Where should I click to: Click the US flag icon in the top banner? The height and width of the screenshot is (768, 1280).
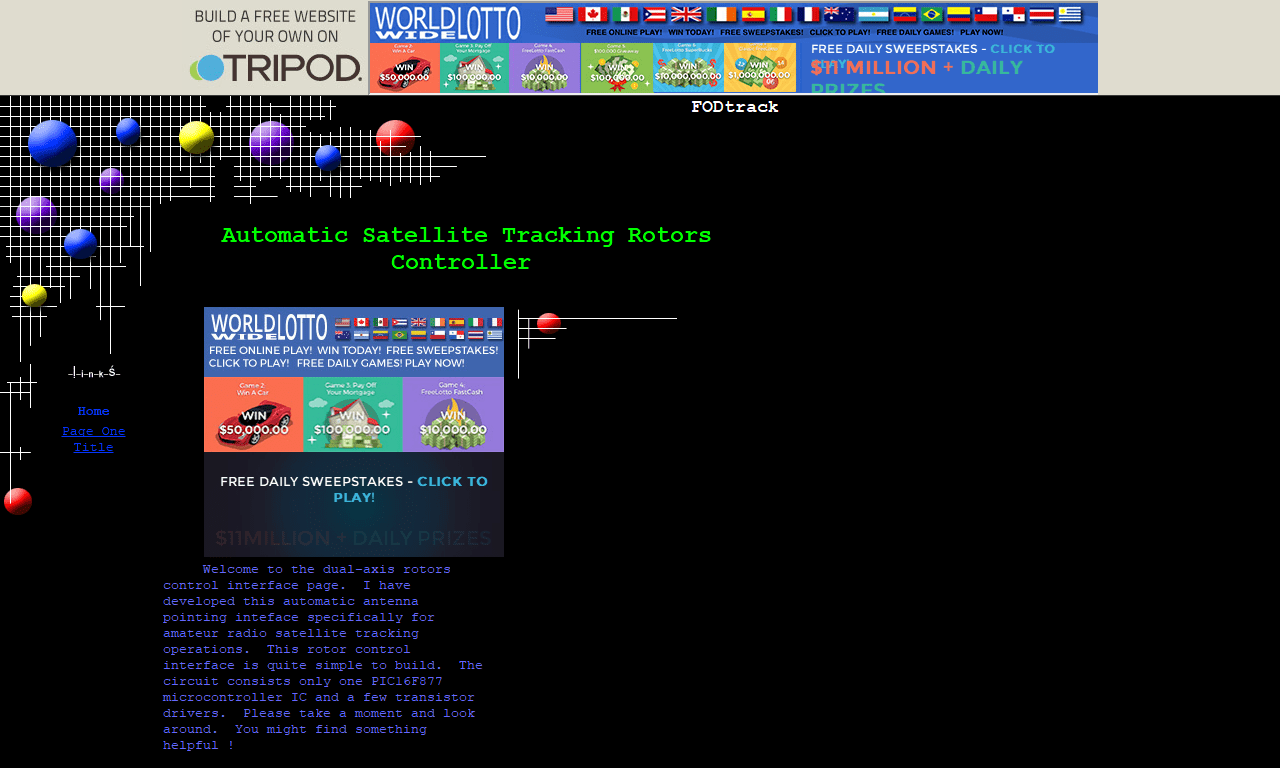click(x=559, y=14)
